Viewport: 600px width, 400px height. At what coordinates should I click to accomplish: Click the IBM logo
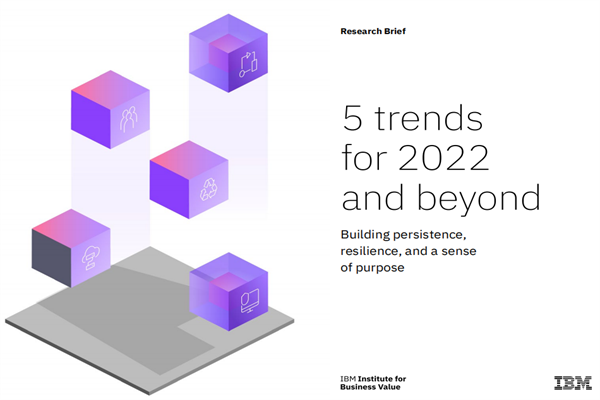[573, 383]
